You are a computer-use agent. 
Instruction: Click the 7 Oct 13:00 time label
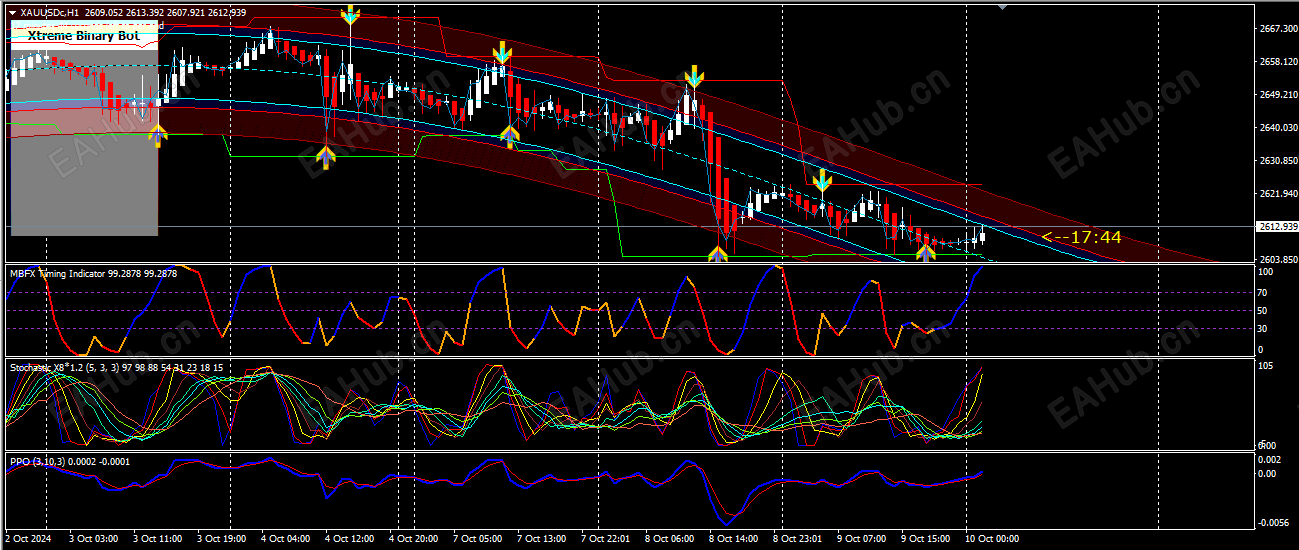pos(543,539)
